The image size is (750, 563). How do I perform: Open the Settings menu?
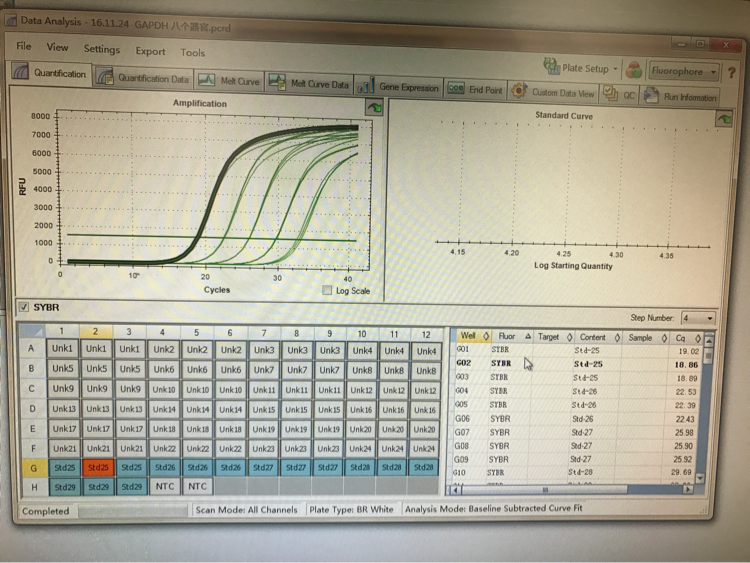(x=101, y=49)
